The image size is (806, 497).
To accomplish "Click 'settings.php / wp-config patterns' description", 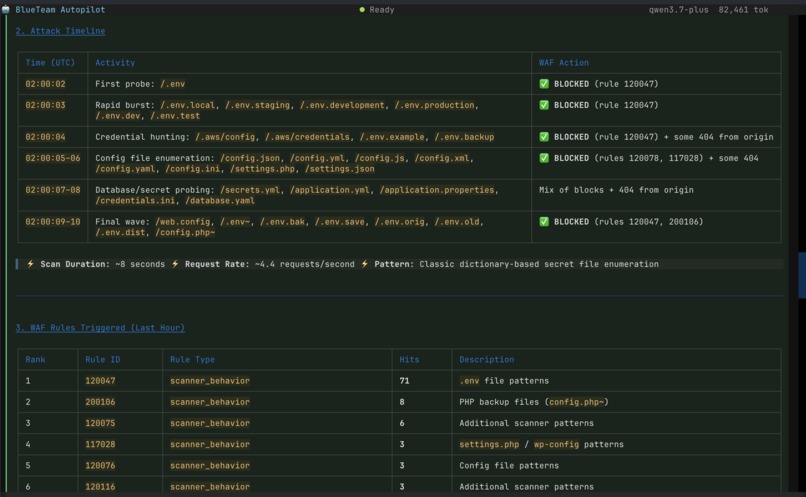I will tap(541, 444).
